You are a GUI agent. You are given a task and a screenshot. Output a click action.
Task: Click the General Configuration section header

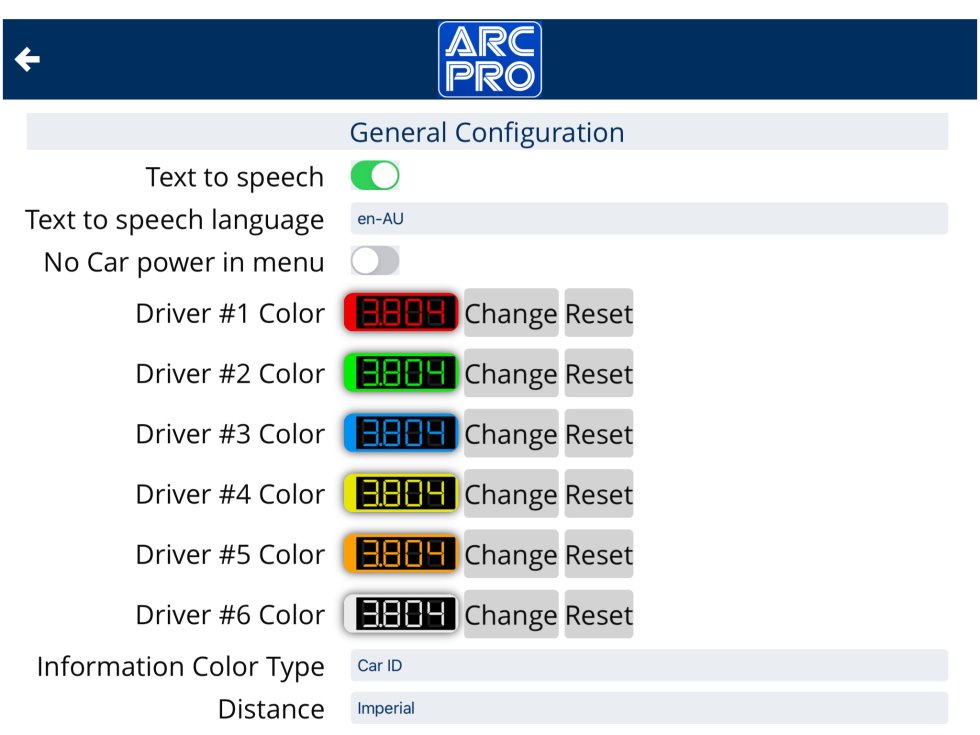click(487, 132)
